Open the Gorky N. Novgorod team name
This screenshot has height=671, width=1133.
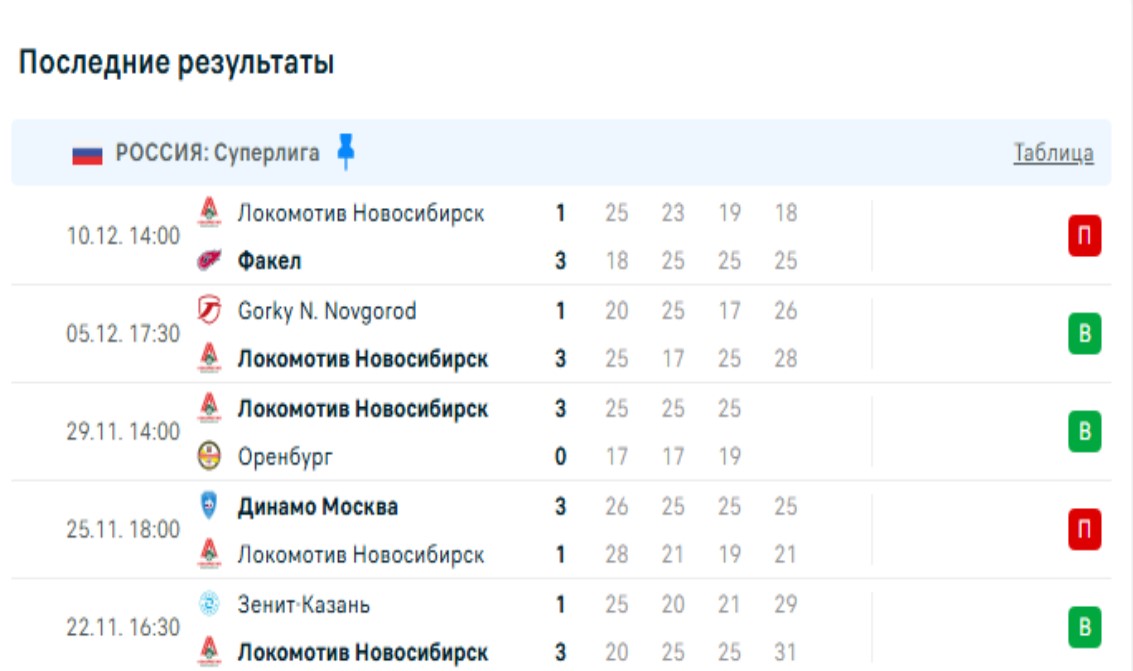[326, 311]
